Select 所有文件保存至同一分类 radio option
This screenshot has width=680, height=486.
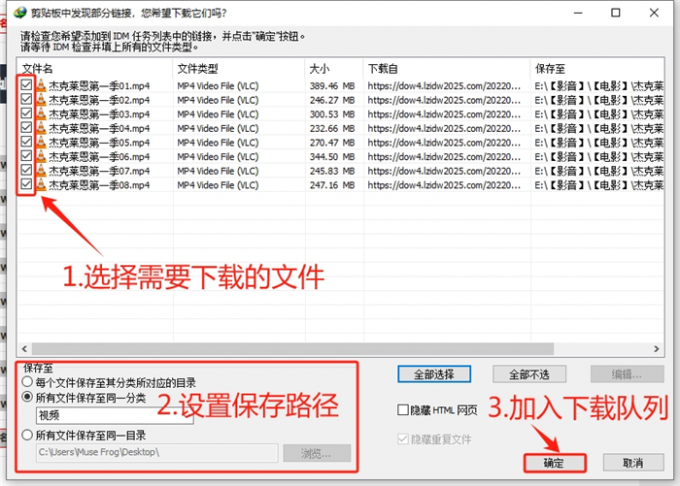click(x=27, y=397)
